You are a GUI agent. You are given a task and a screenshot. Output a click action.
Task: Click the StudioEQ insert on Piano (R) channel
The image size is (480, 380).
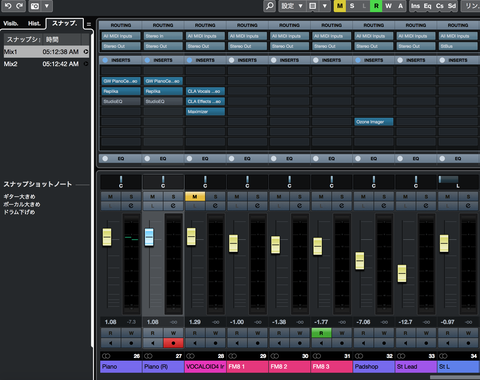(x=163, y=101)
